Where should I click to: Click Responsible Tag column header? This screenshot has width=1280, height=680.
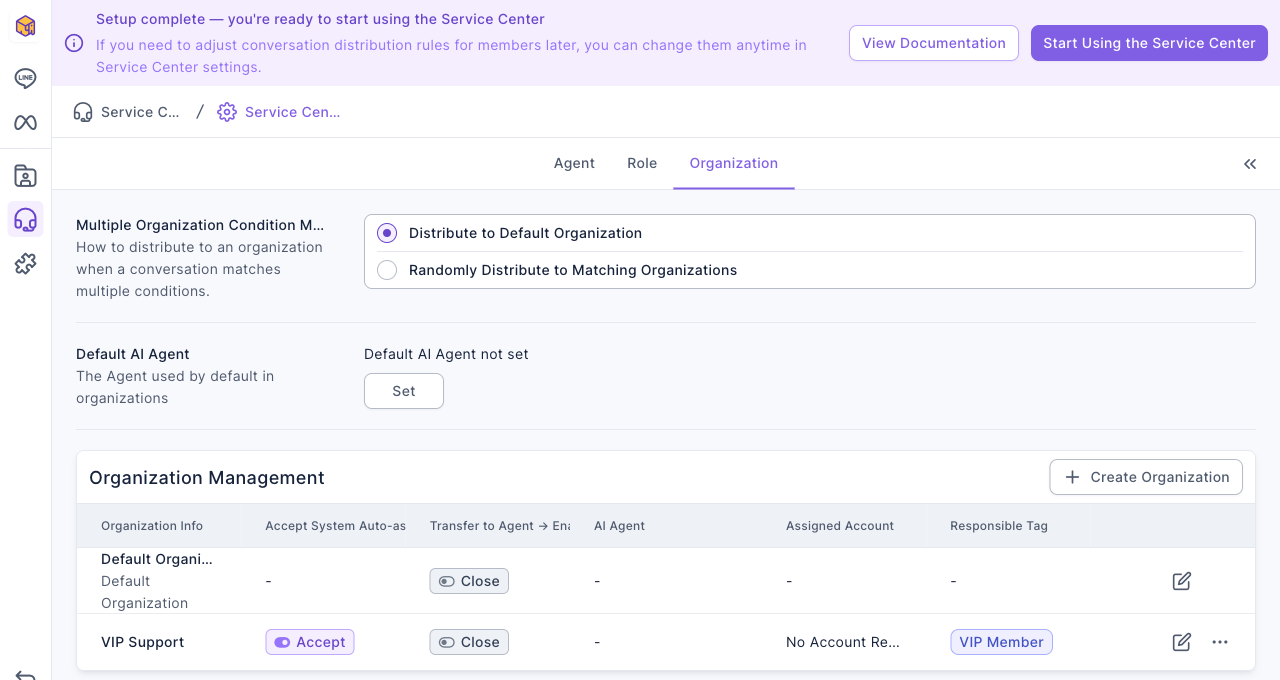(x=999, y=526)
